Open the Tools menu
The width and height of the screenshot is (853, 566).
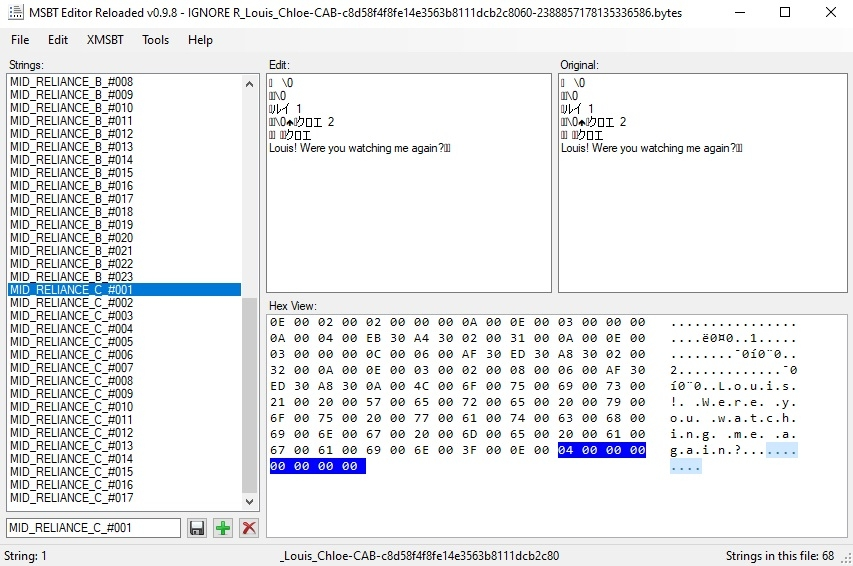[155, 40]
